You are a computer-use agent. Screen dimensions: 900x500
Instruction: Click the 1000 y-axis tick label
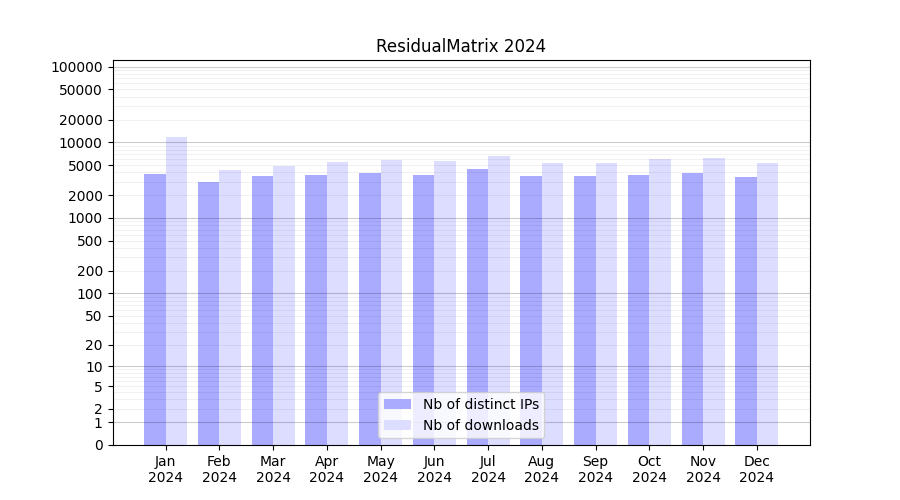[x=88, y=218]
